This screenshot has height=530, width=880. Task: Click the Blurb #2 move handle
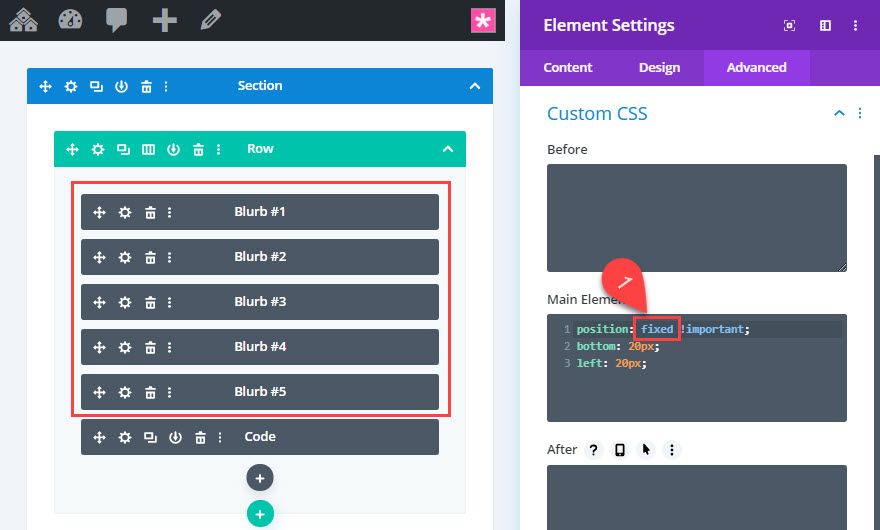click(99, 257)
